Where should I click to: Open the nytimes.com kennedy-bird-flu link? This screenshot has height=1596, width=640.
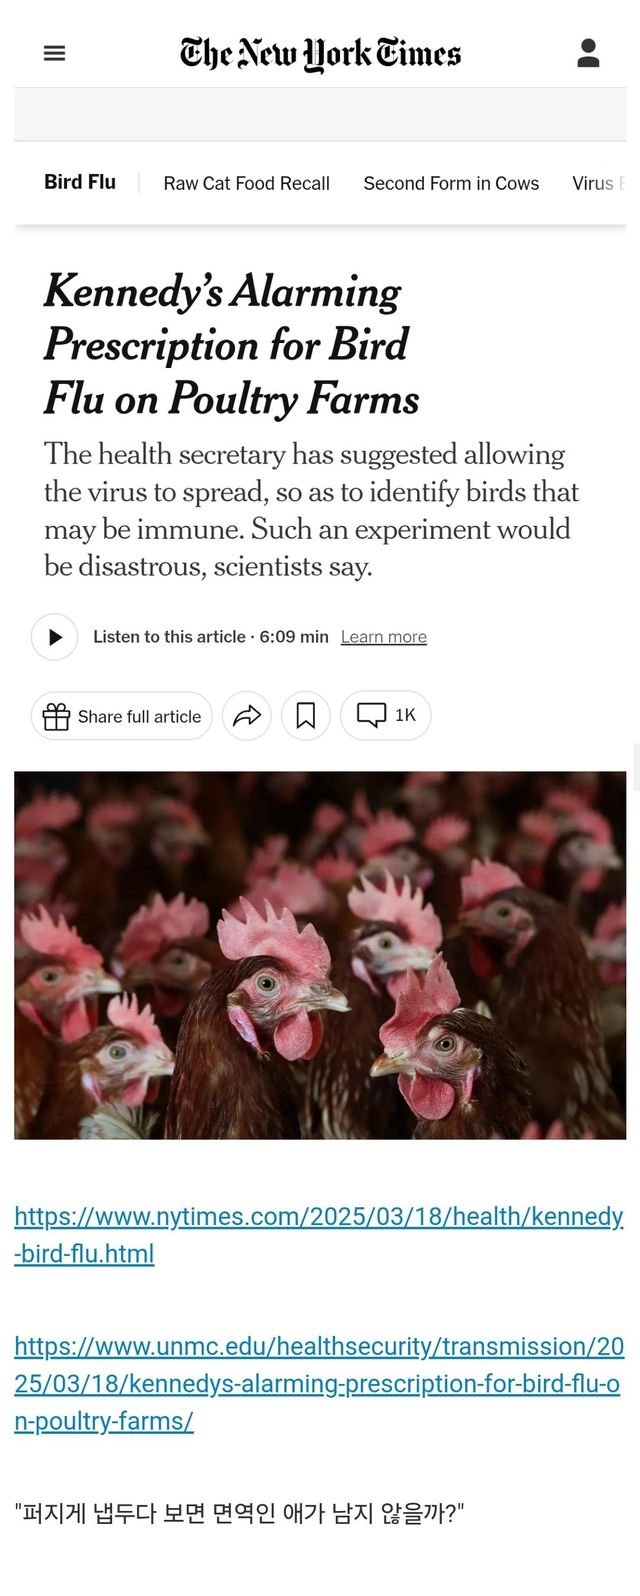319,1235
